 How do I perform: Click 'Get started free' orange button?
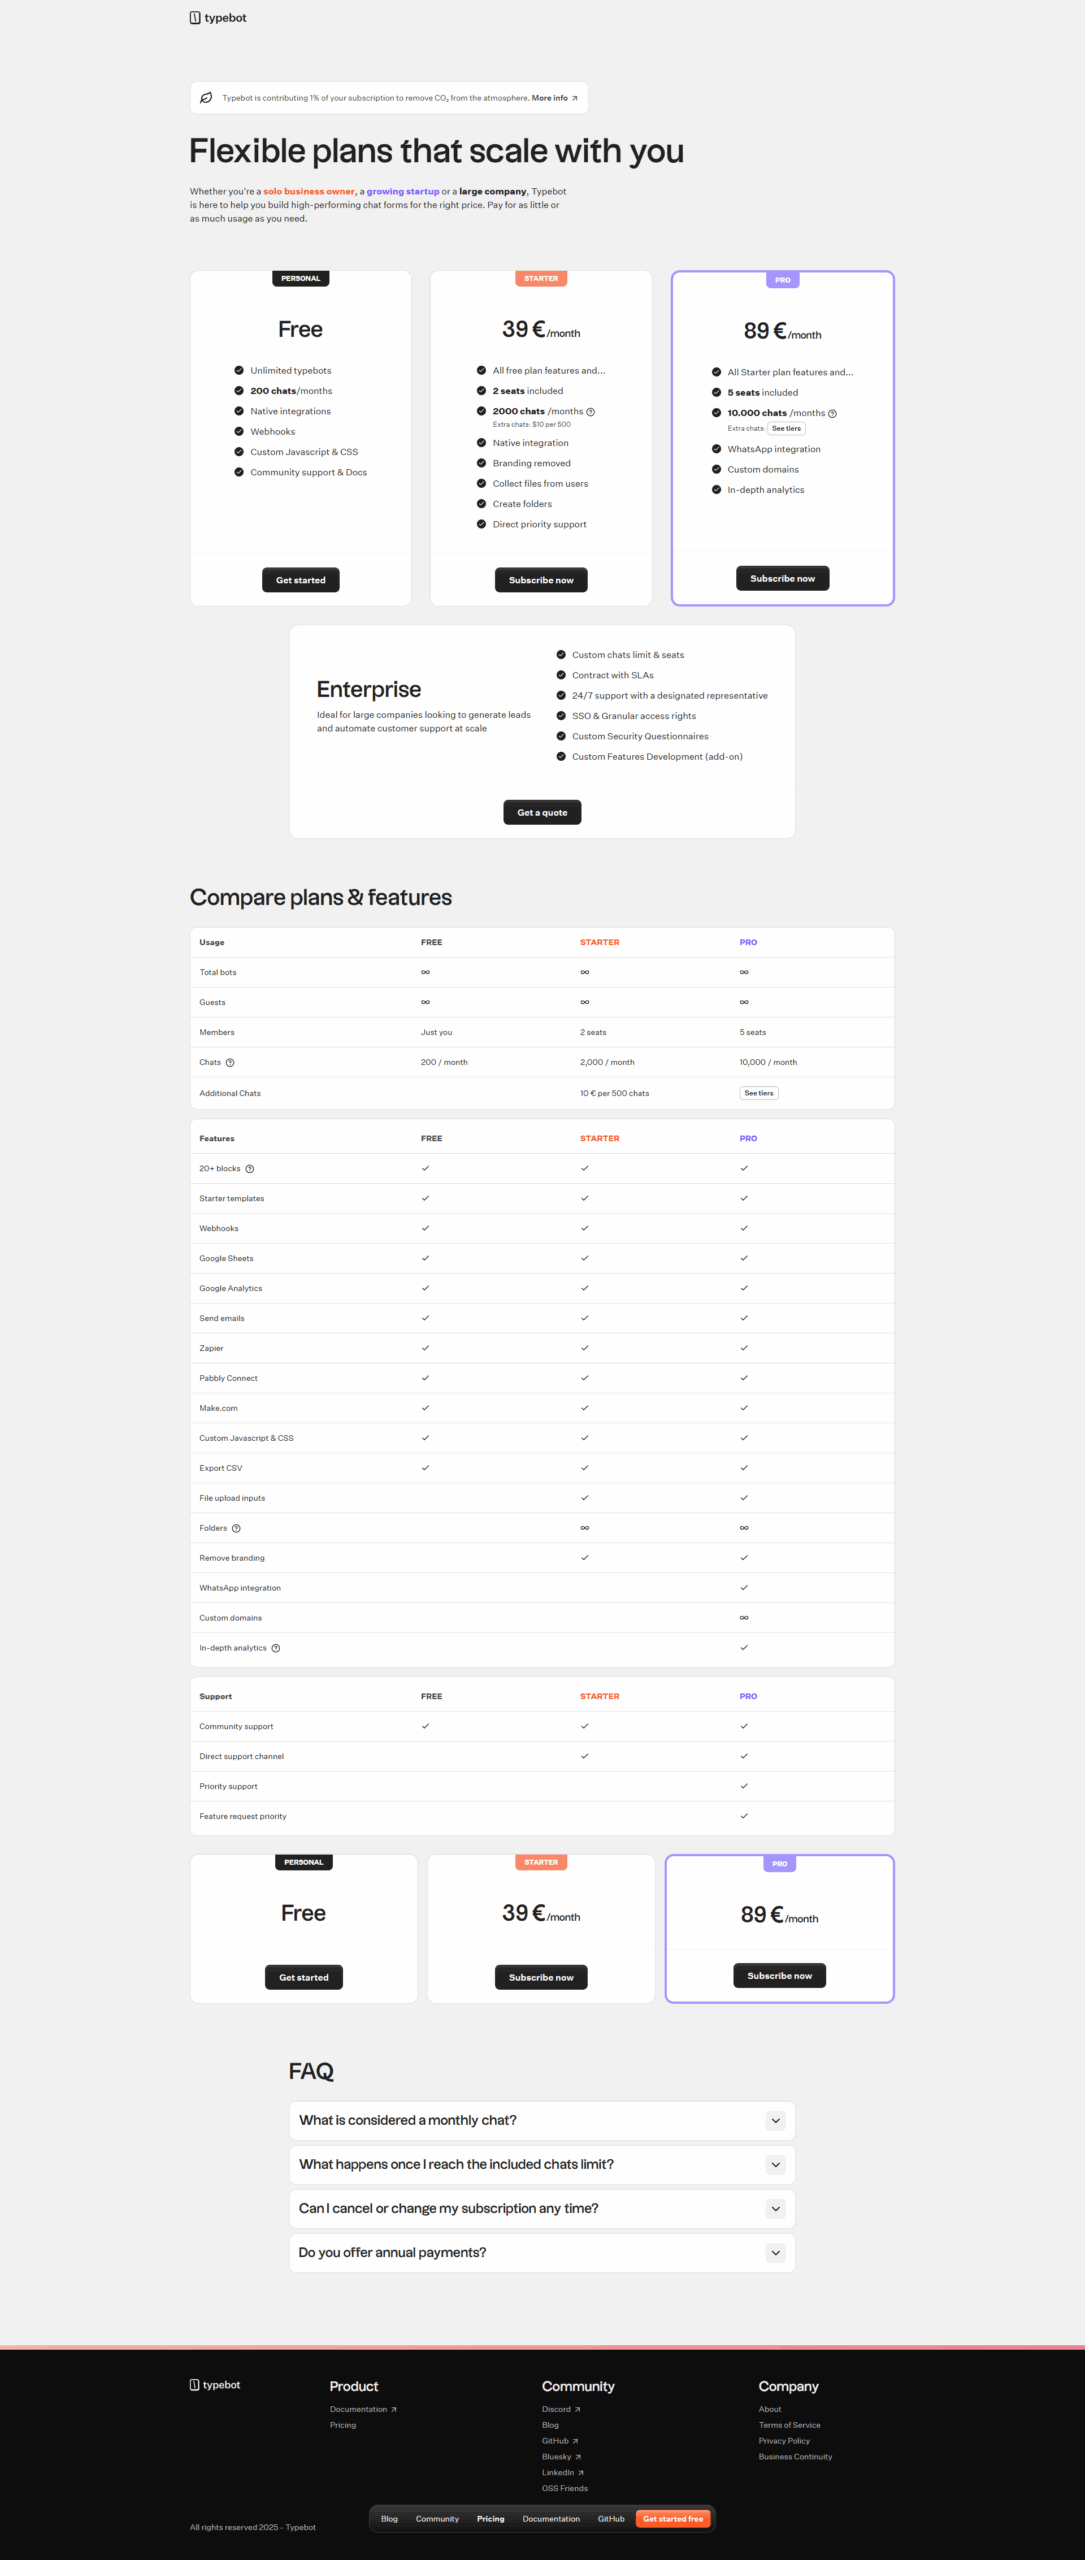(x=673, y=2519)
